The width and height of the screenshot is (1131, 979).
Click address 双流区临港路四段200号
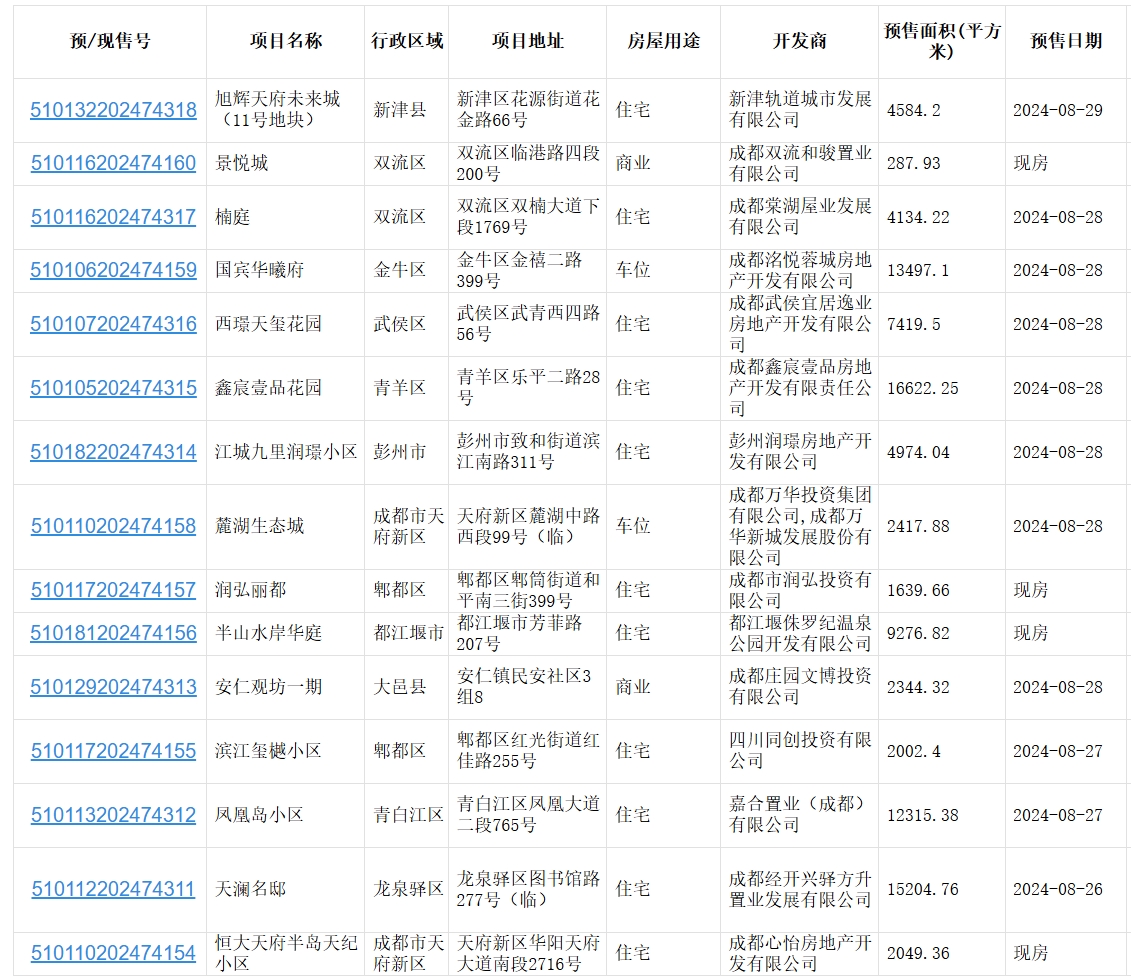point(528,163)
